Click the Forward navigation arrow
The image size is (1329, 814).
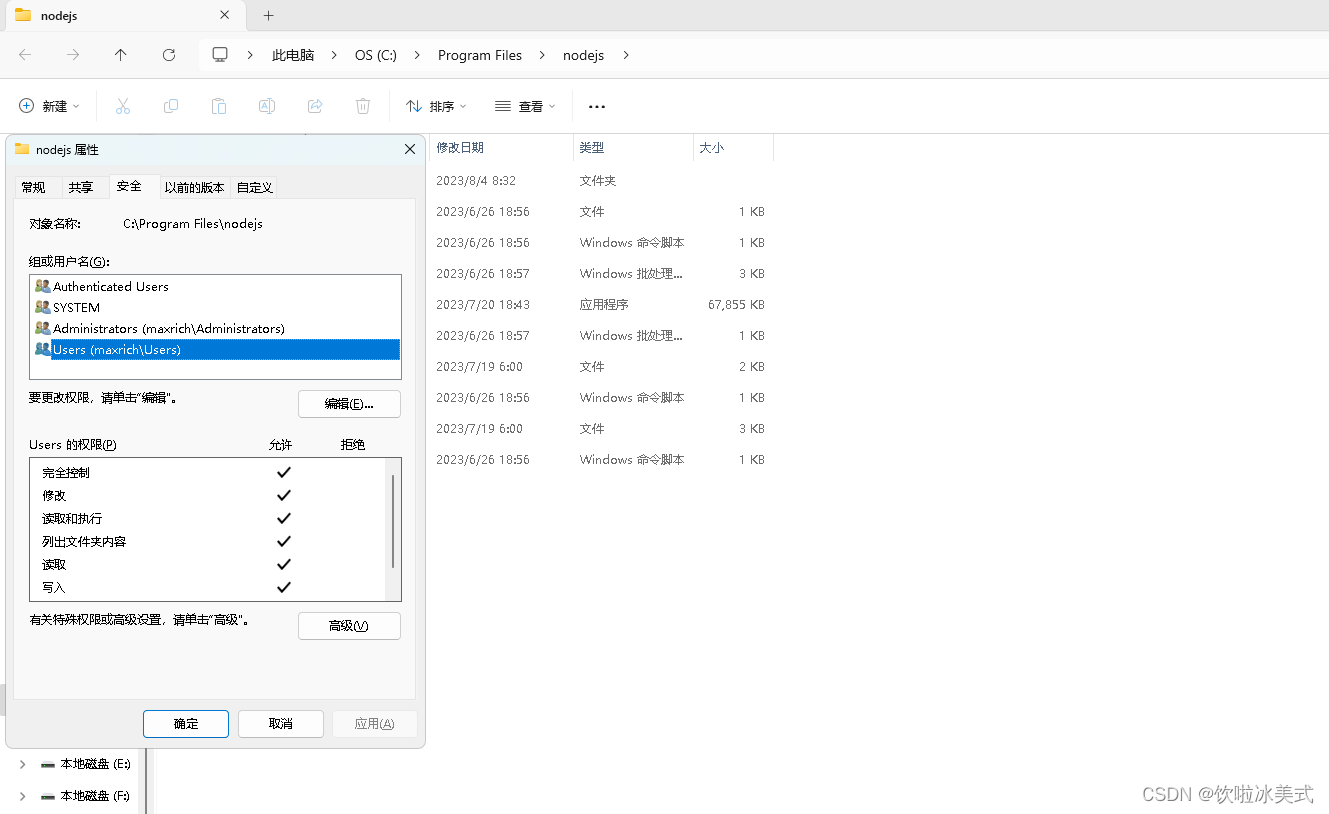(73, 55)
